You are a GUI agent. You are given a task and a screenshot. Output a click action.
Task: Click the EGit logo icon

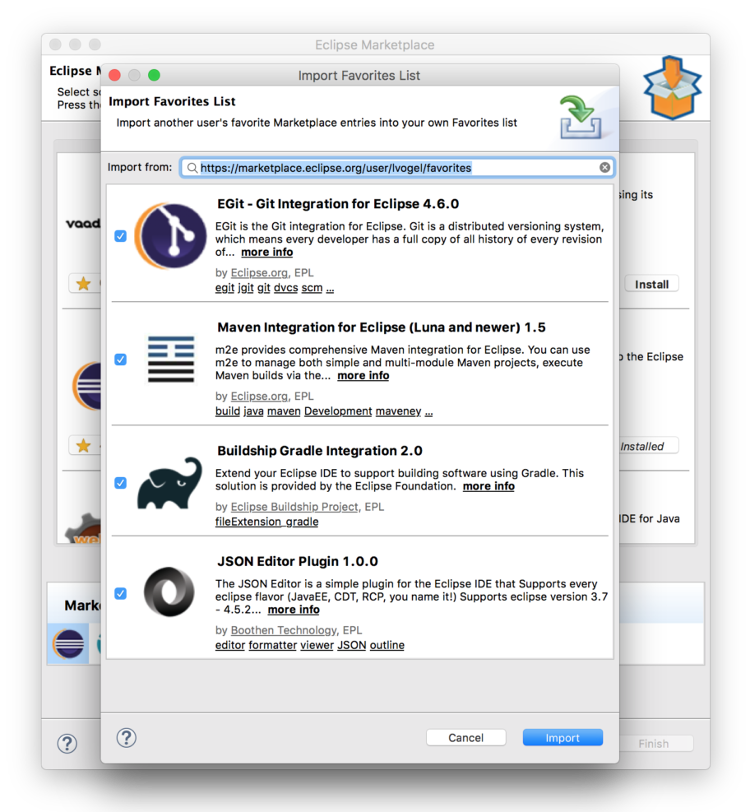(x=170, y=236)
